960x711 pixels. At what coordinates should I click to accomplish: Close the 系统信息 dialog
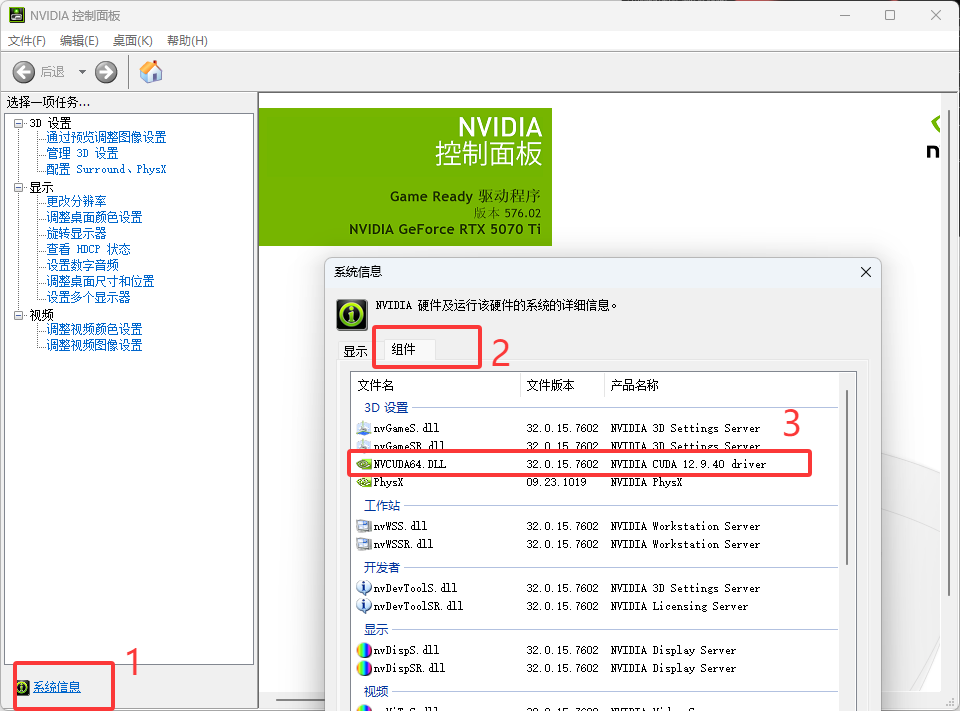point(866,272)
